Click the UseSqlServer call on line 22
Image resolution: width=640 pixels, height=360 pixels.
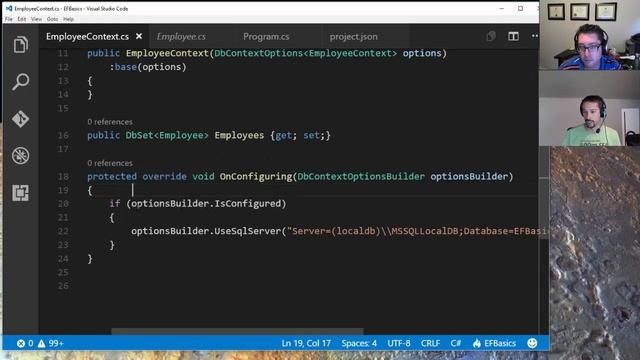tap(247, 231)
